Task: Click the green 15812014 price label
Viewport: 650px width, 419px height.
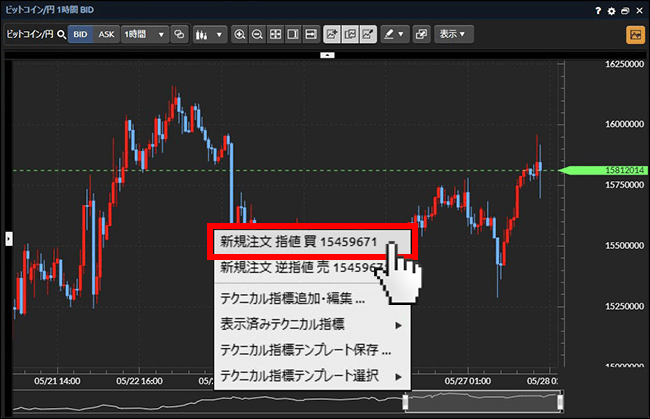Action: click(604, 171)
